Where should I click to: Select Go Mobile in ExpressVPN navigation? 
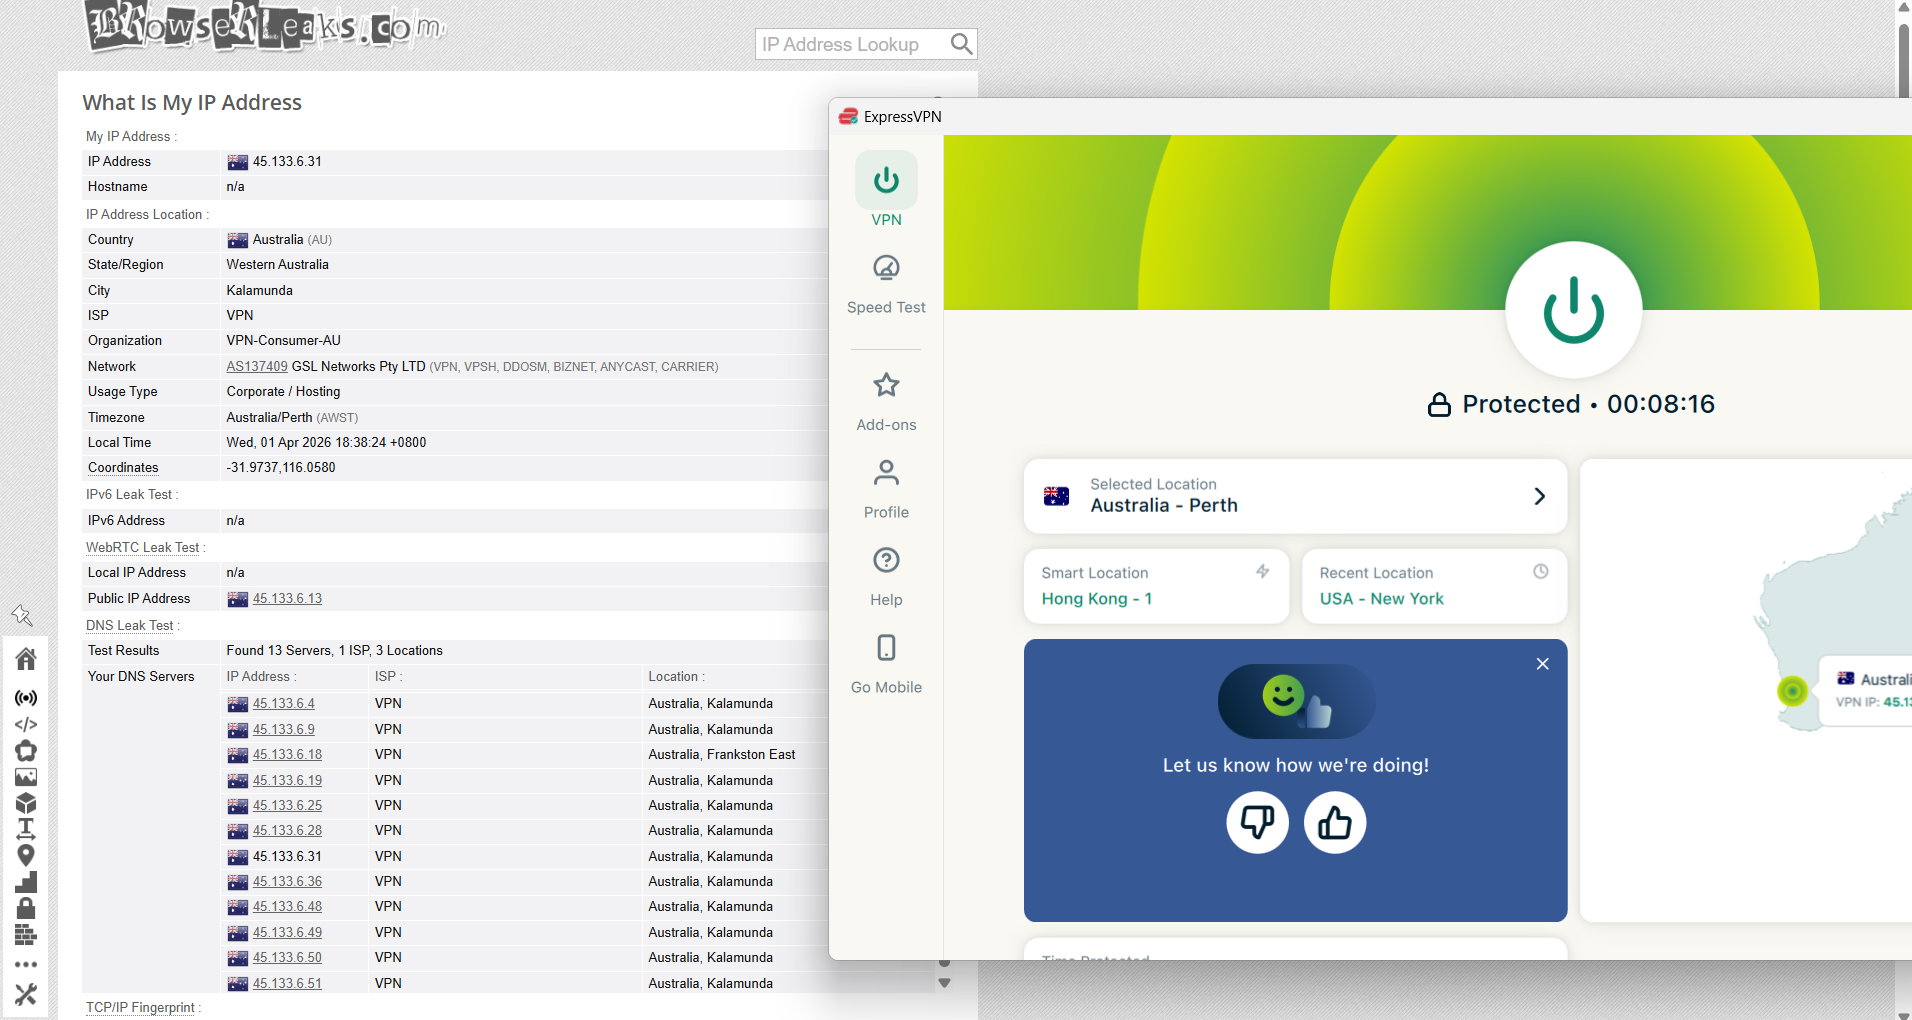click(x=886, y=664)
